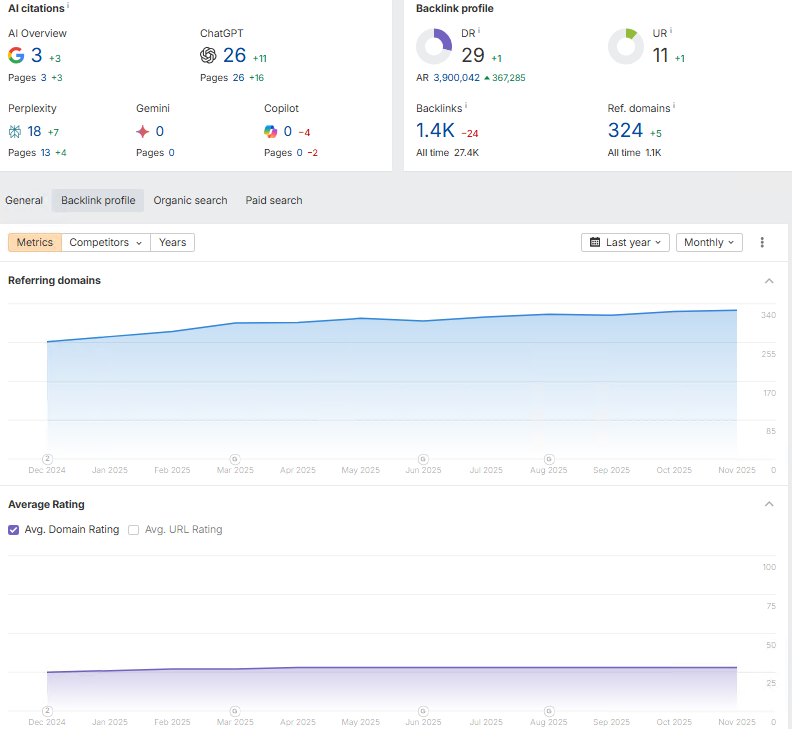Viewport: 792px width, 729px height.
Task: Click the Copilot logo icon
Action: [271, 132]
